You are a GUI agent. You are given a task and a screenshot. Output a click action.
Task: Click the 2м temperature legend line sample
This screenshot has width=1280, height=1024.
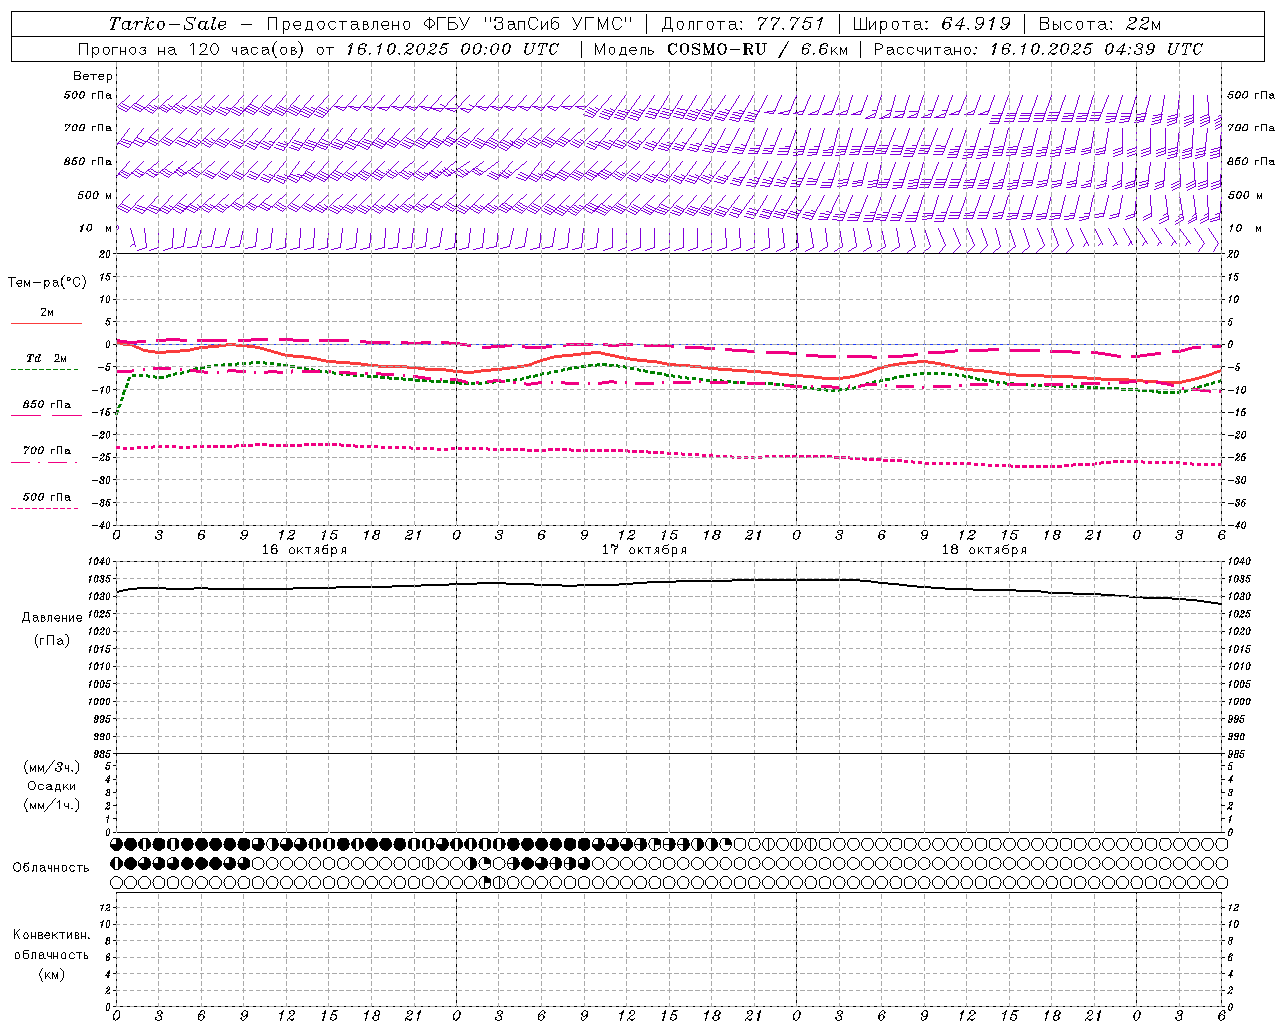tap(46, 323)
